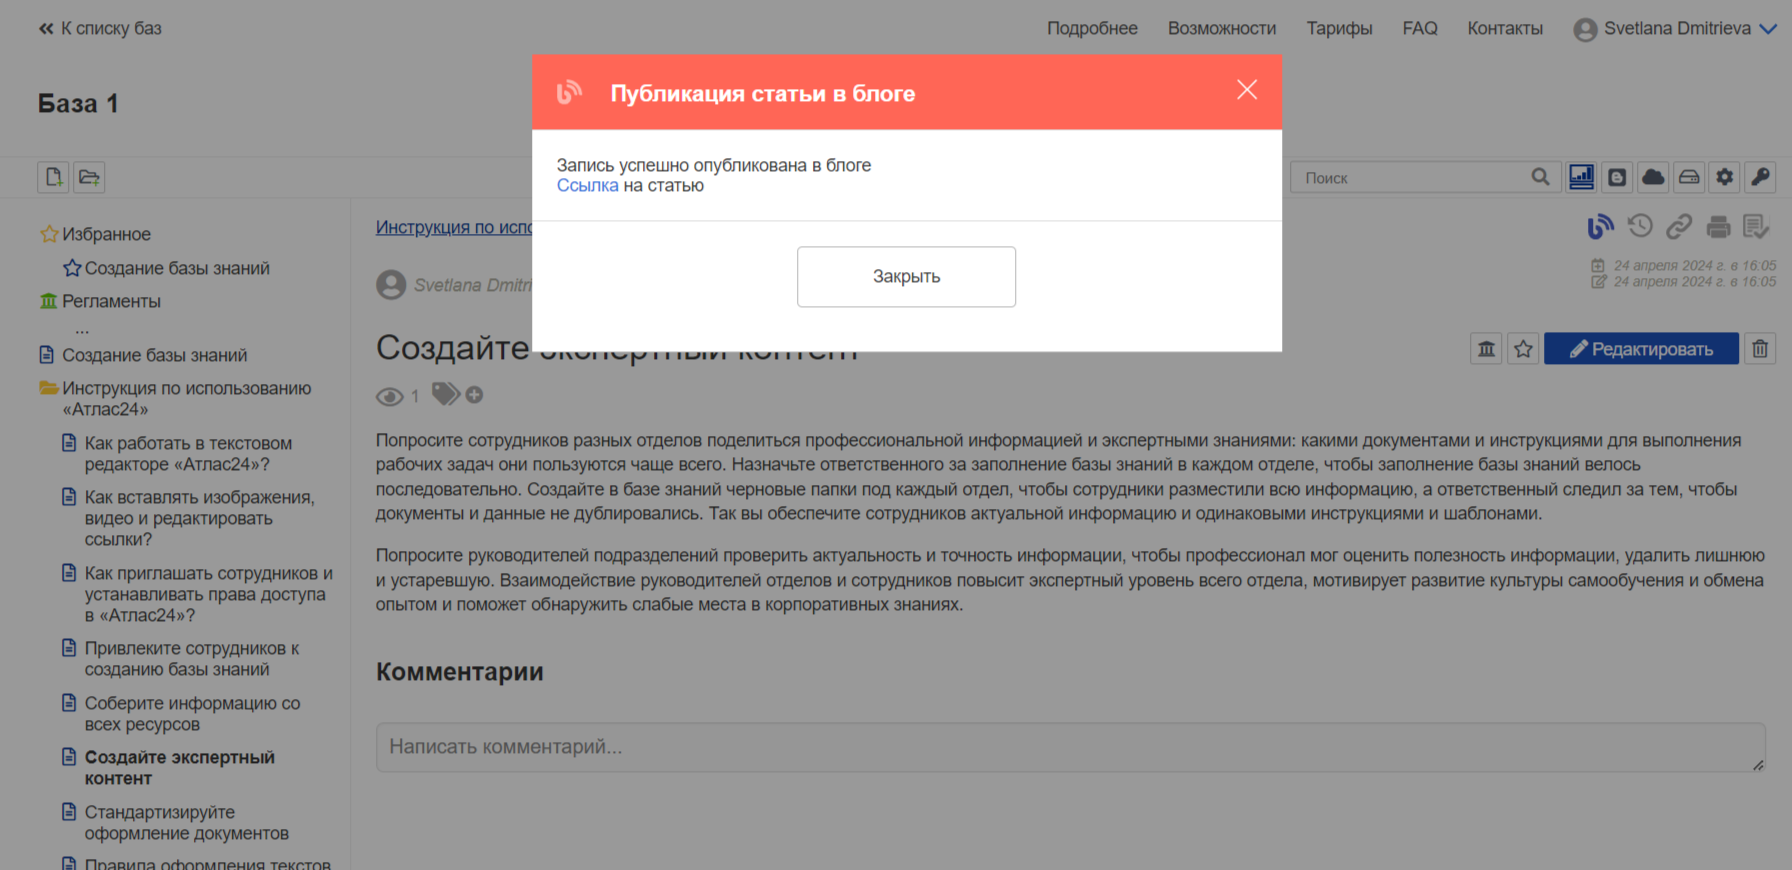The width and height of the screenshot is (1792, 870).
Task: Click the search magnifier icon
Action: tap(1541, 177)
